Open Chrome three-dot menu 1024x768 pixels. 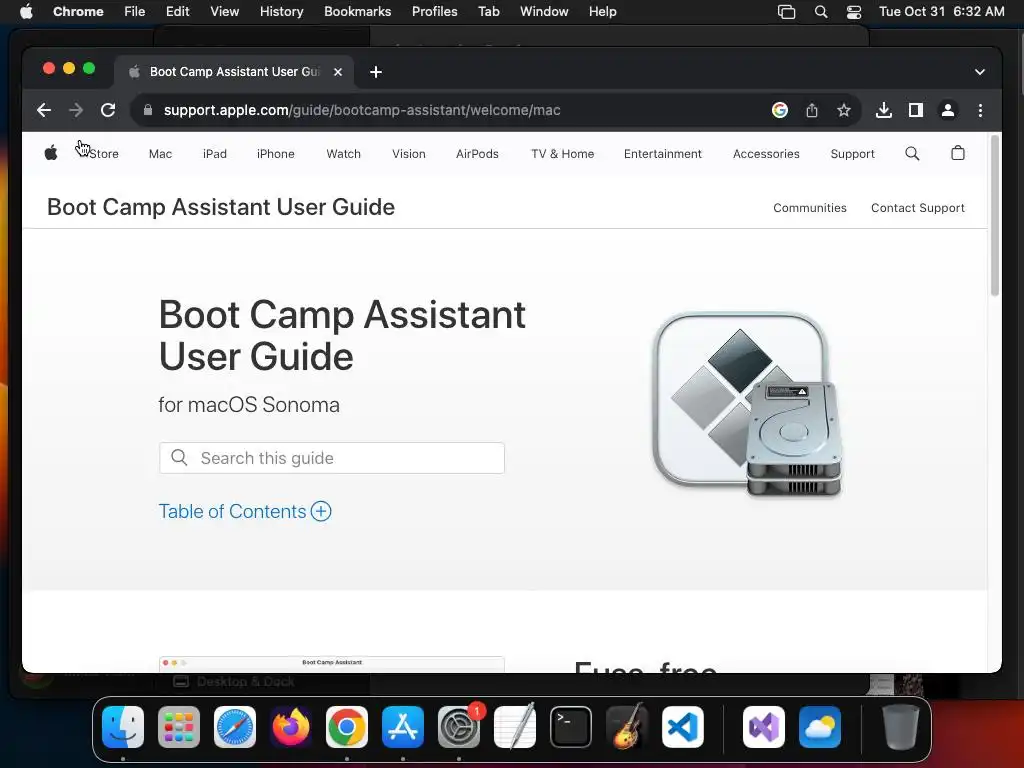point(980,110)
